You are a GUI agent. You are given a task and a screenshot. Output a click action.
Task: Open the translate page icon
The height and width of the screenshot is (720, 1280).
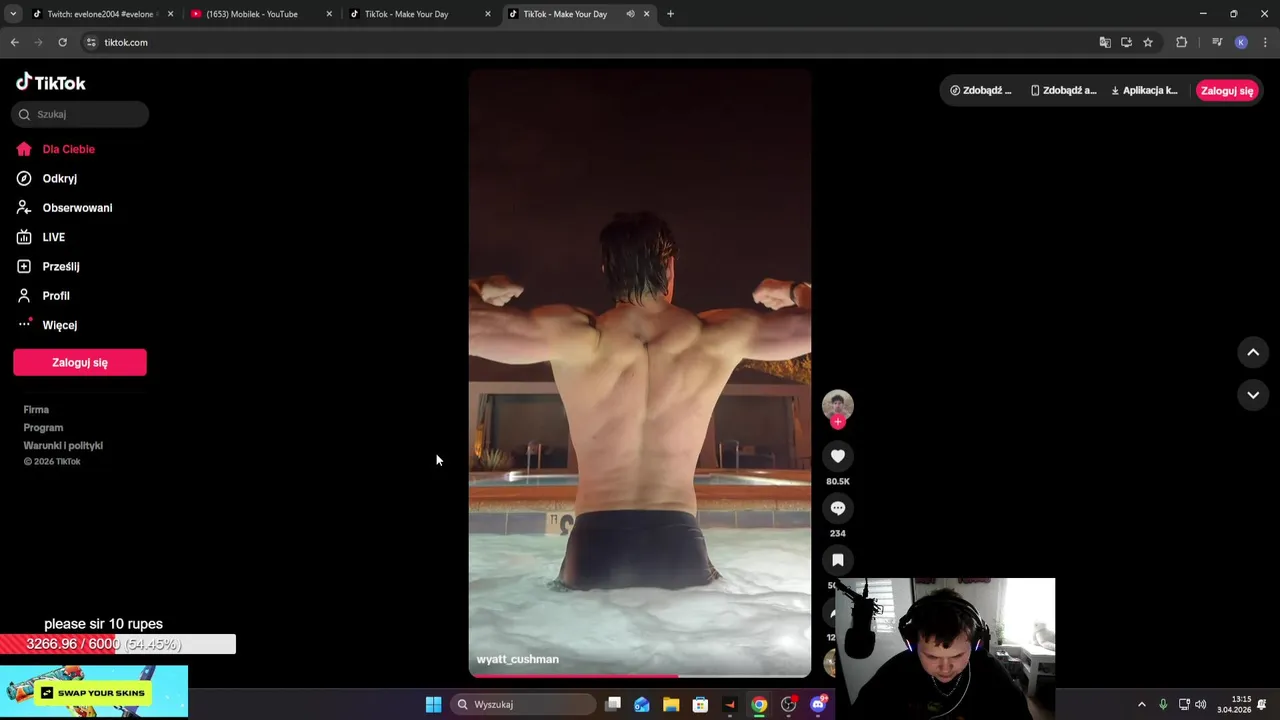(1105, 42)
